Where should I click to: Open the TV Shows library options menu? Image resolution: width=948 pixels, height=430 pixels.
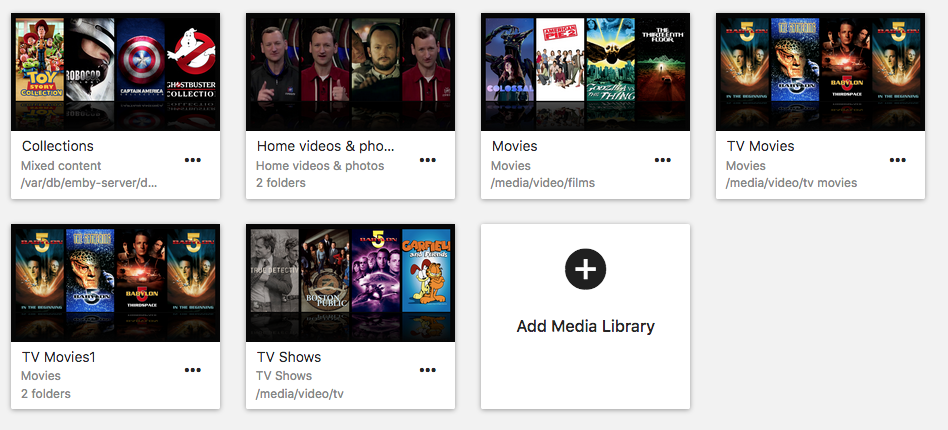point(427,370)
